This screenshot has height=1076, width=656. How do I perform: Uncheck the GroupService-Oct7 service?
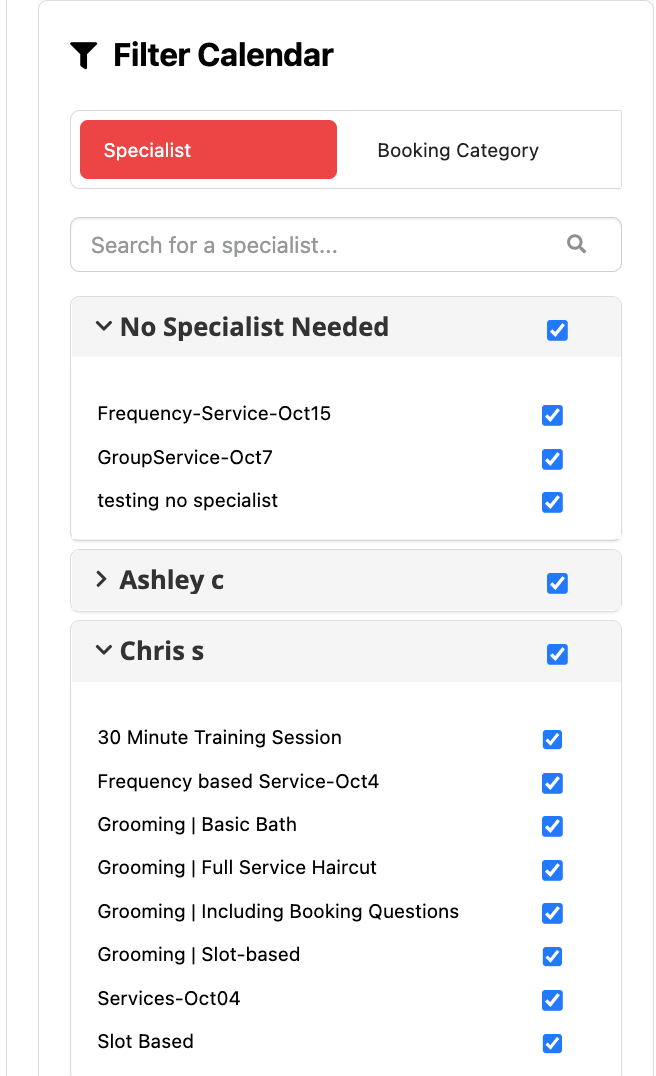pos(552,459)
